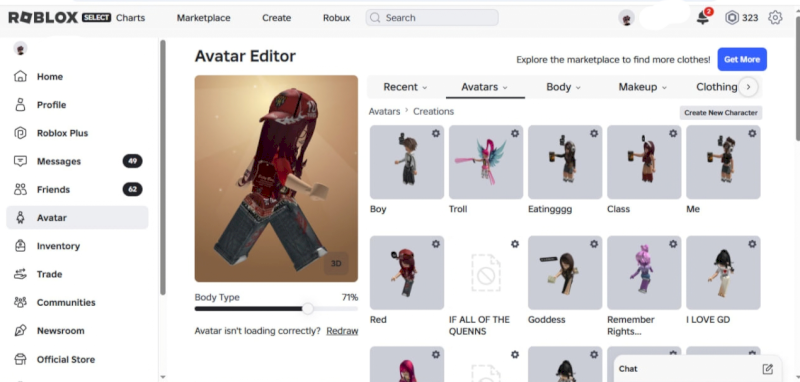
Task: Click the Inventory icon in sidebar
Action: [x=20, y=246]
